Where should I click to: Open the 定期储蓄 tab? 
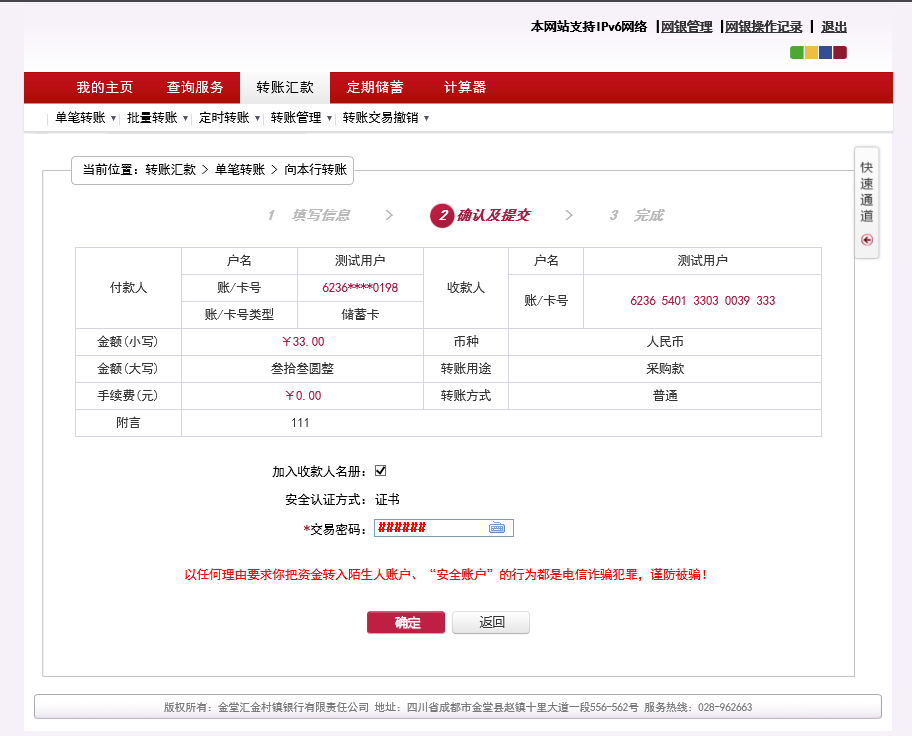(375, 87)
